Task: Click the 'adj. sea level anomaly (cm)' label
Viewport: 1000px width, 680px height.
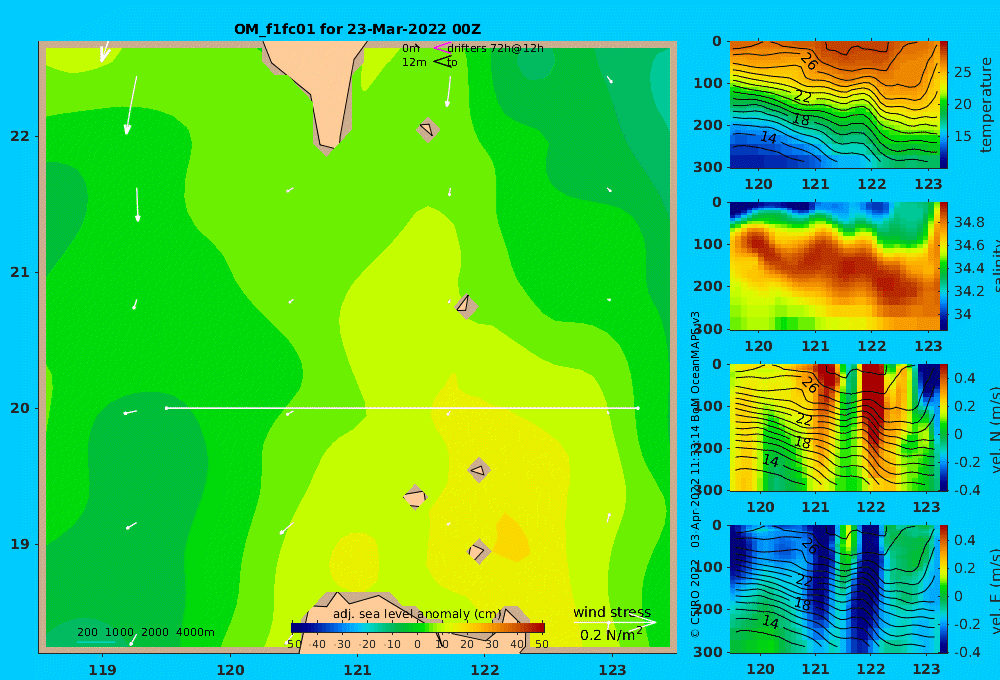Action: pos(417,614)
